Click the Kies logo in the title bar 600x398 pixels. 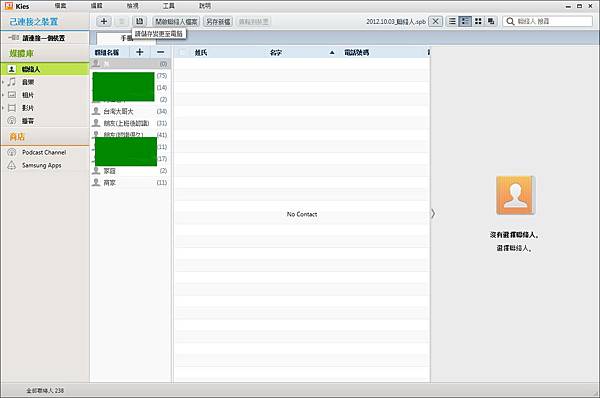coord(9,6)
